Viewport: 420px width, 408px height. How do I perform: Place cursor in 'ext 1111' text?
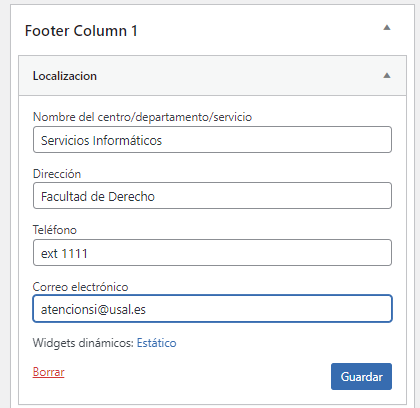pos(64,254)
